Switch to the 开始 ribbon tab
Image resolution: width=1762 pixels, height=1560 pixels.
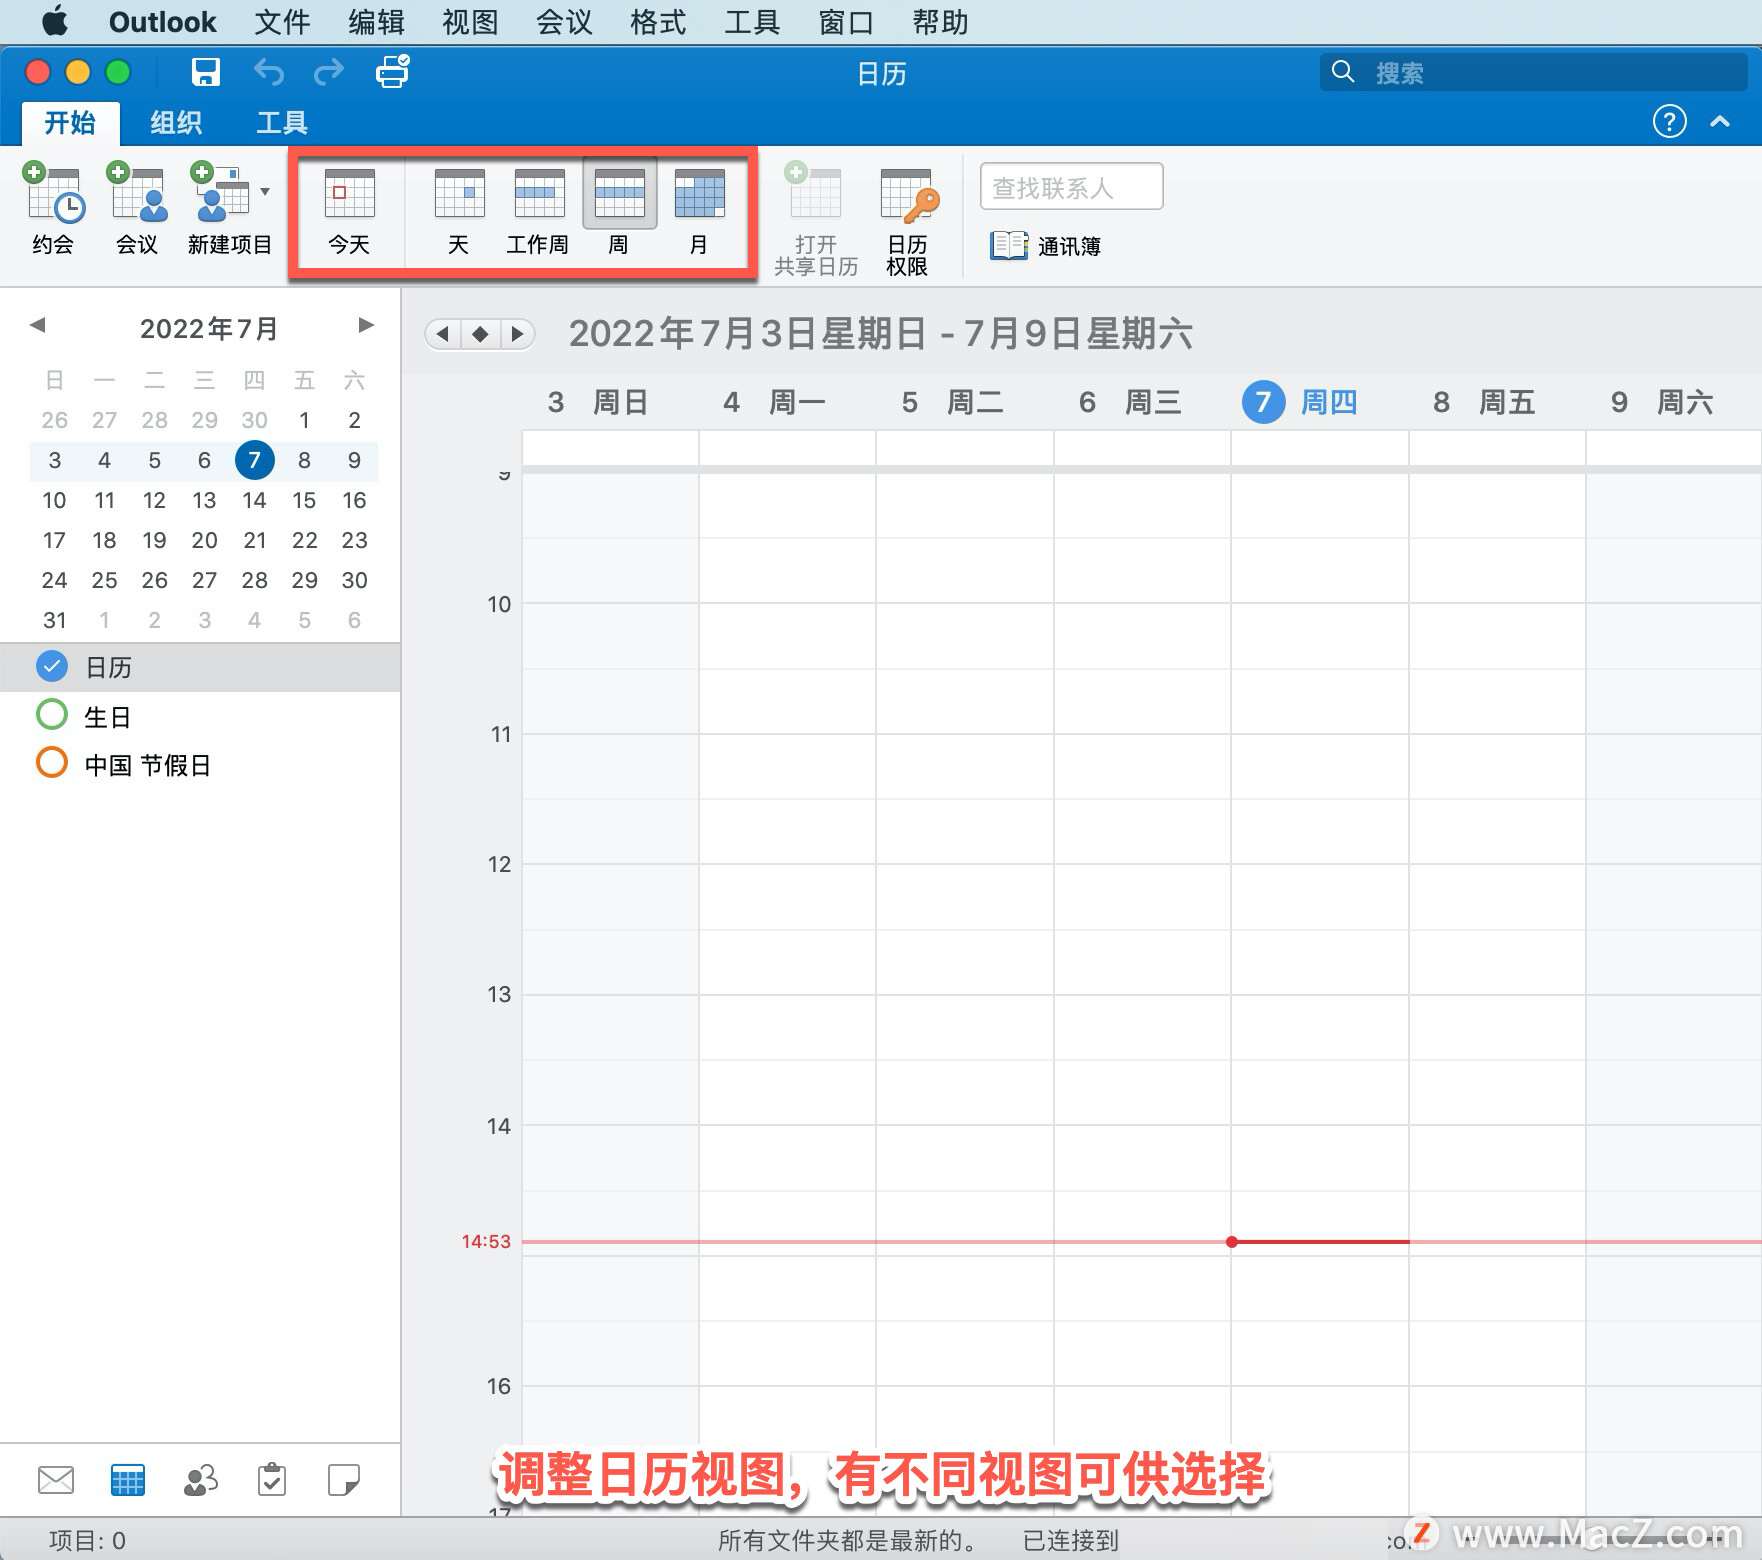tap(70, 122)
